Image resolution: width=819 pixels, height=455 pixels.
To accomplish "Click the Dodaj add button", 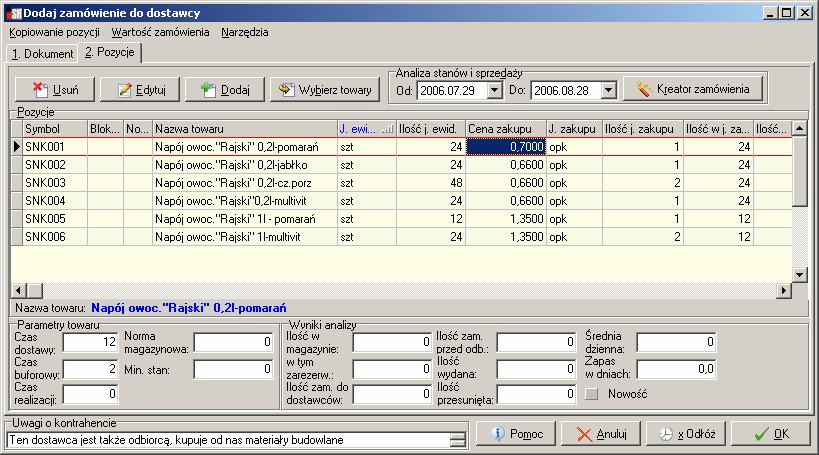I will coord(225,90).
